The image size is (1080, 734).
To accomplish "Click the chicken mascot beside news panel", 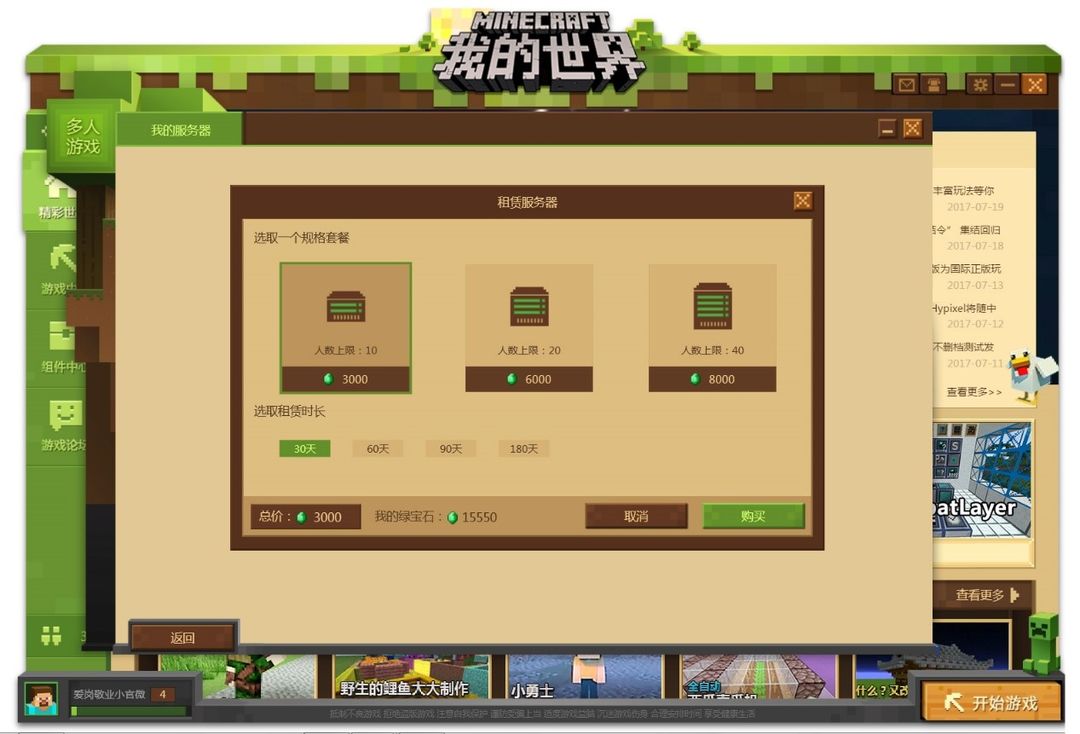I will (x=1030, y=376).
